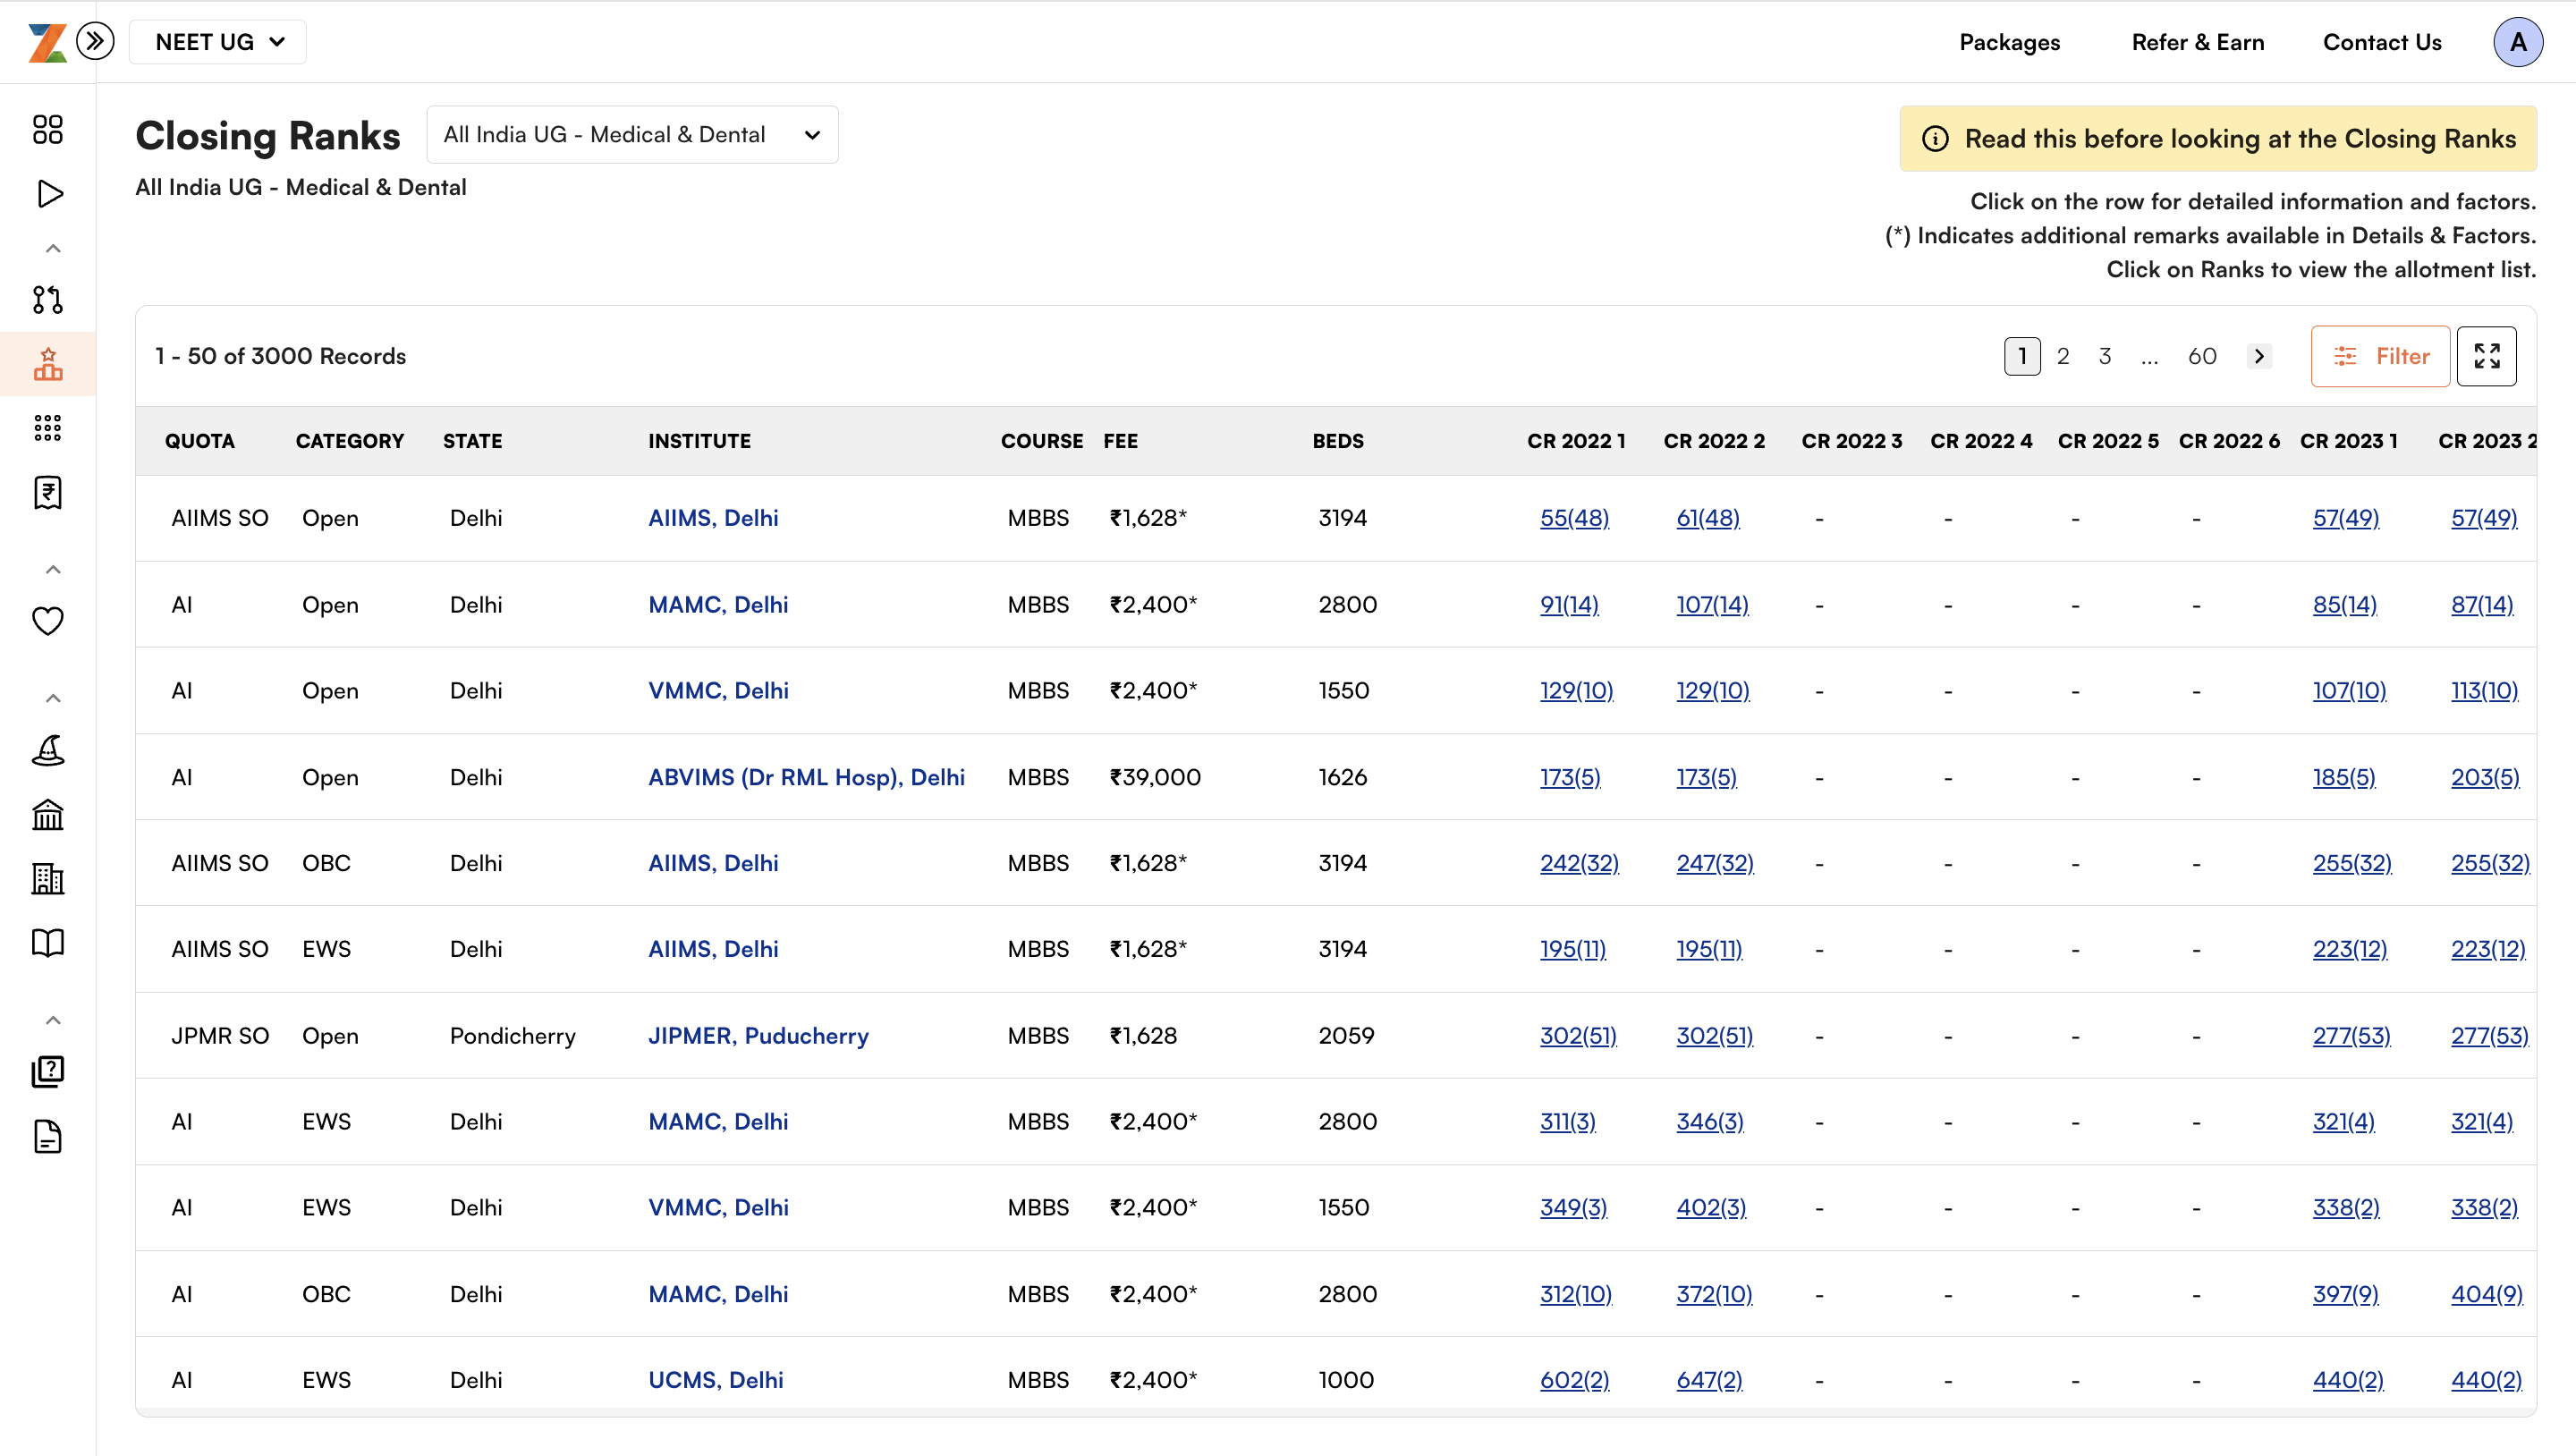Open closing rank 402(3) allotment list
This screenshot has width=2576, height=1456.
[x=1711, y=1207]
